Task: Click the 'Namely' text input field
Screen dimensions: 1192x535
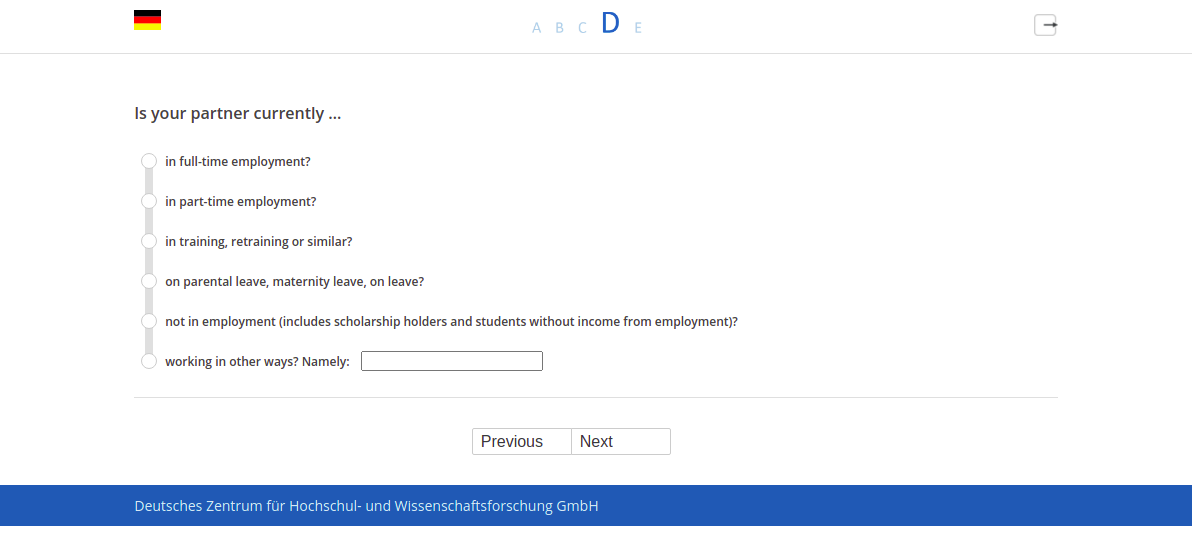Action: point(452,361)
